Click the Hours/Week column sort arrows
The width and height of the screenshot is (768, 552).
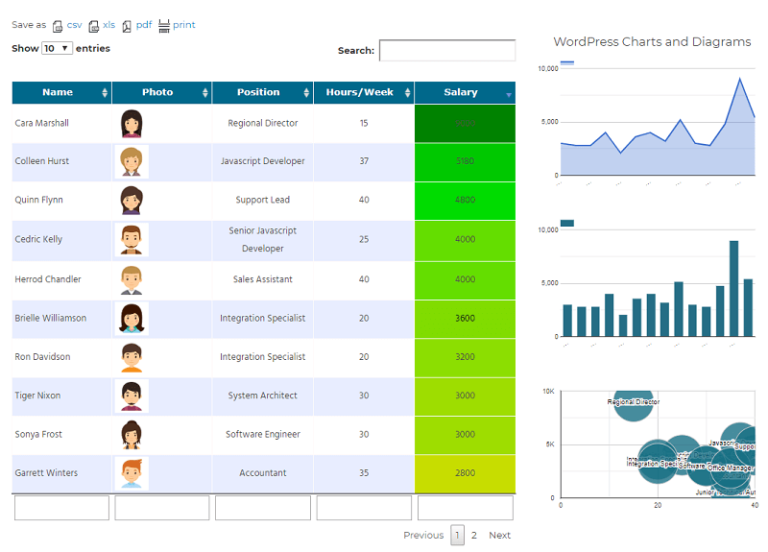coord(408,93)
